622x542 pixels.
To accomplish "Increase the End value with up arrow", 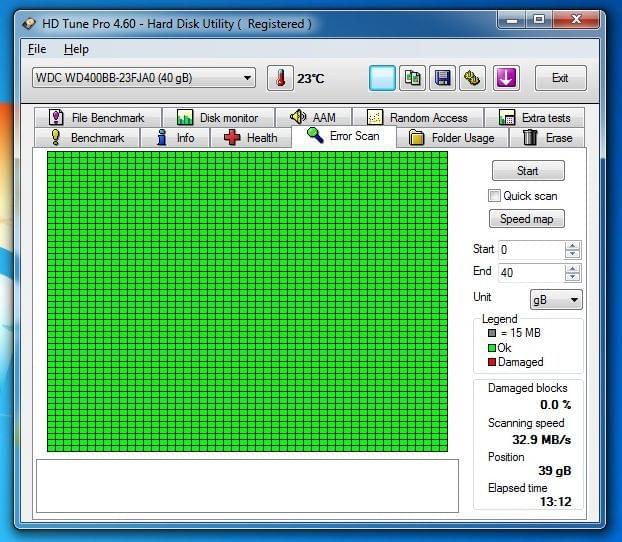I will (x=572, y=269).
